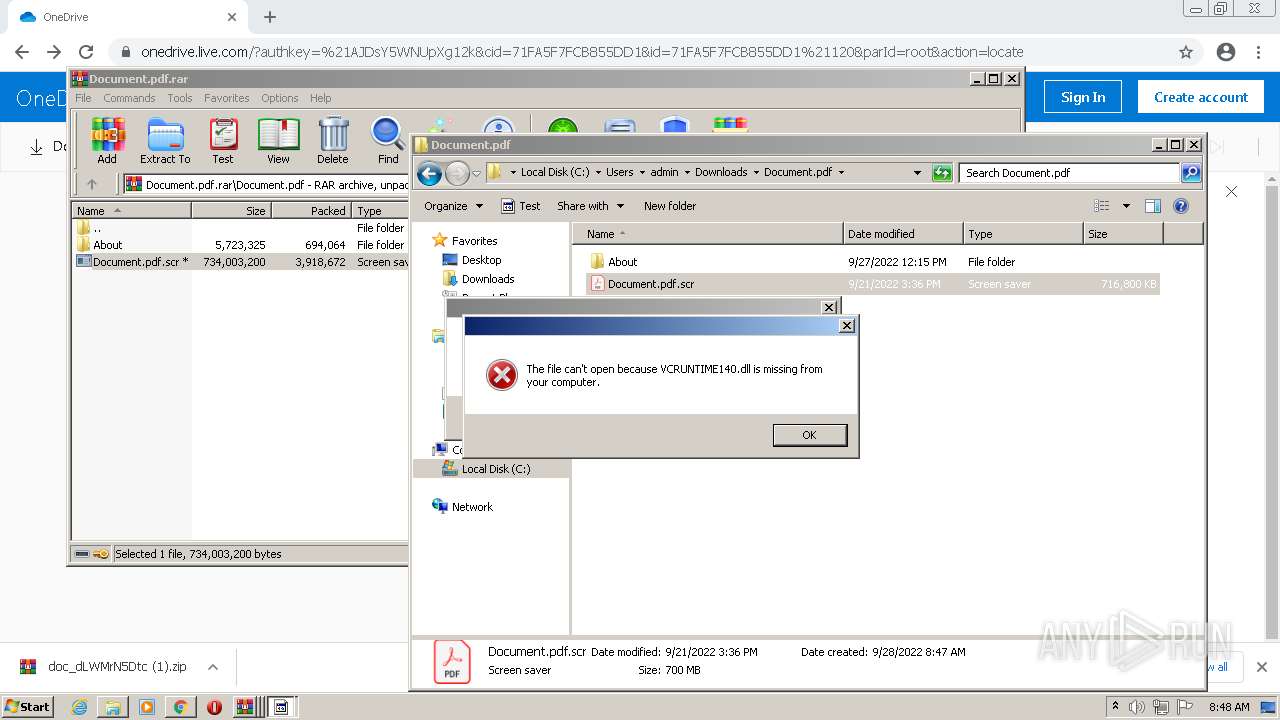Bookmark page with Chrome star icon
The height and width of the screenshot is (720, 1280).
point(1186,52)
